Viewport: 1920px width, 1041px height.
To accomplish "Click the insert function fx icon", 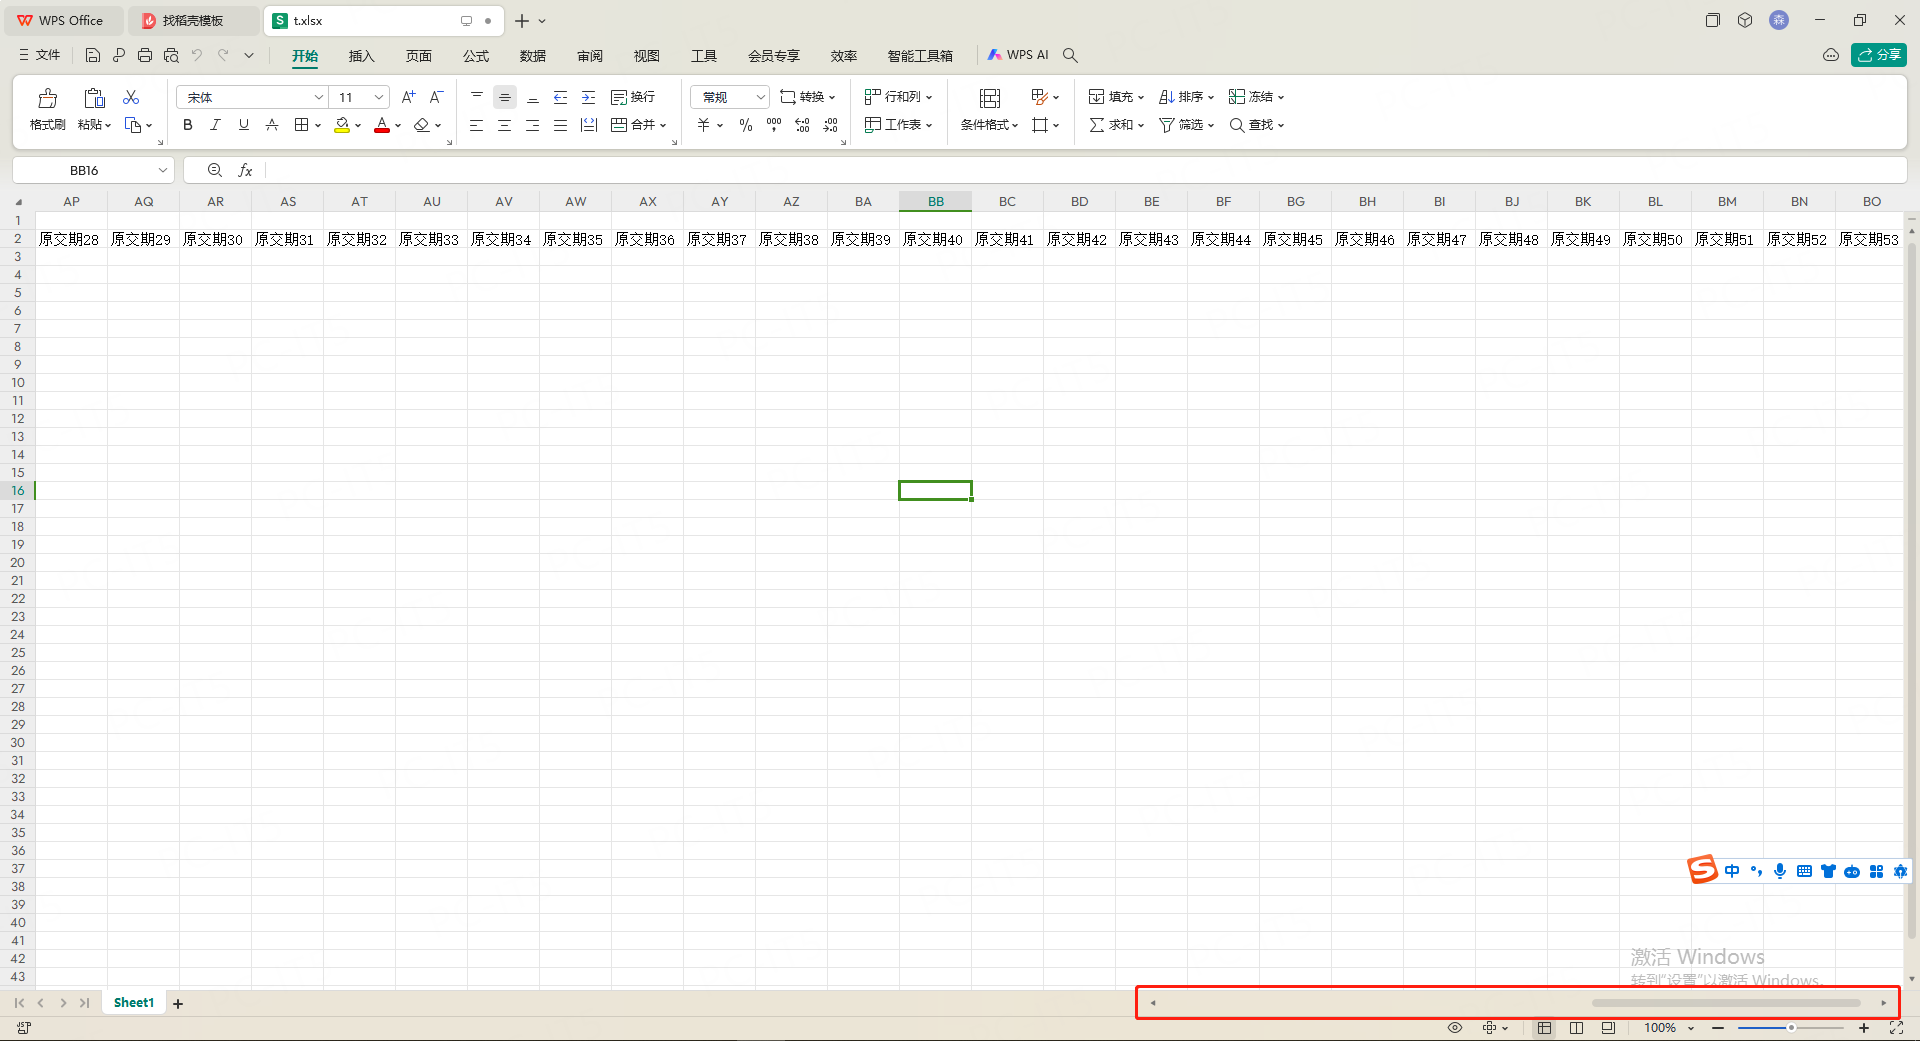I will [245, 171].
